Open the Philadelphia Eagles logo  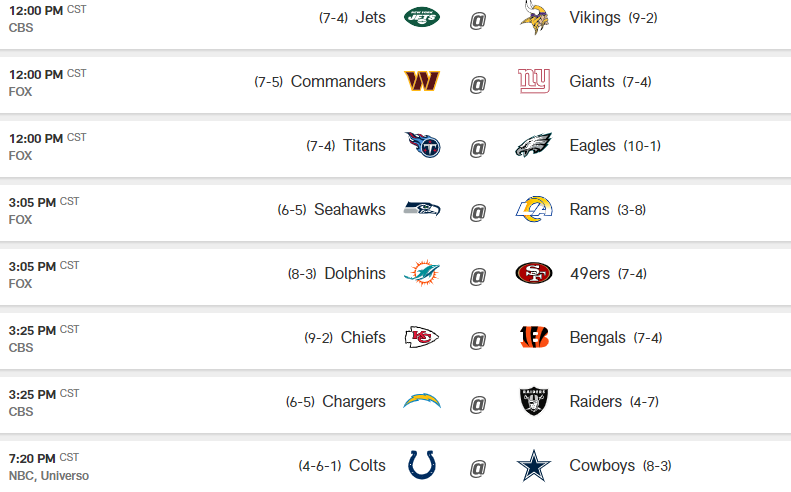534,146
